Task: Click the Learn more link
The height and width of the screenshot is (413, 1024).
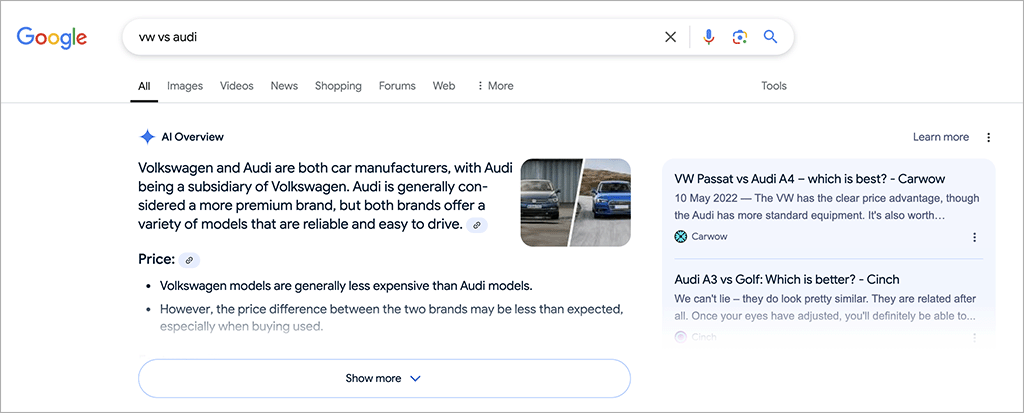Action: [x=940, y=137]
